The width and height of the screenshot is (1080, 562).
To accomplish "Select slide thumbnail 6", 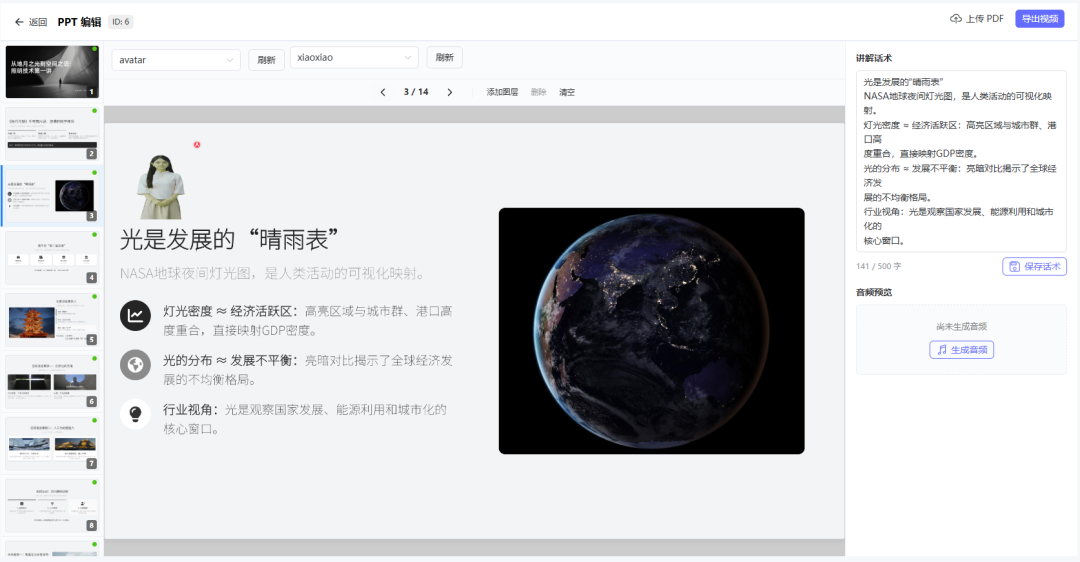I will click(52, 382).
